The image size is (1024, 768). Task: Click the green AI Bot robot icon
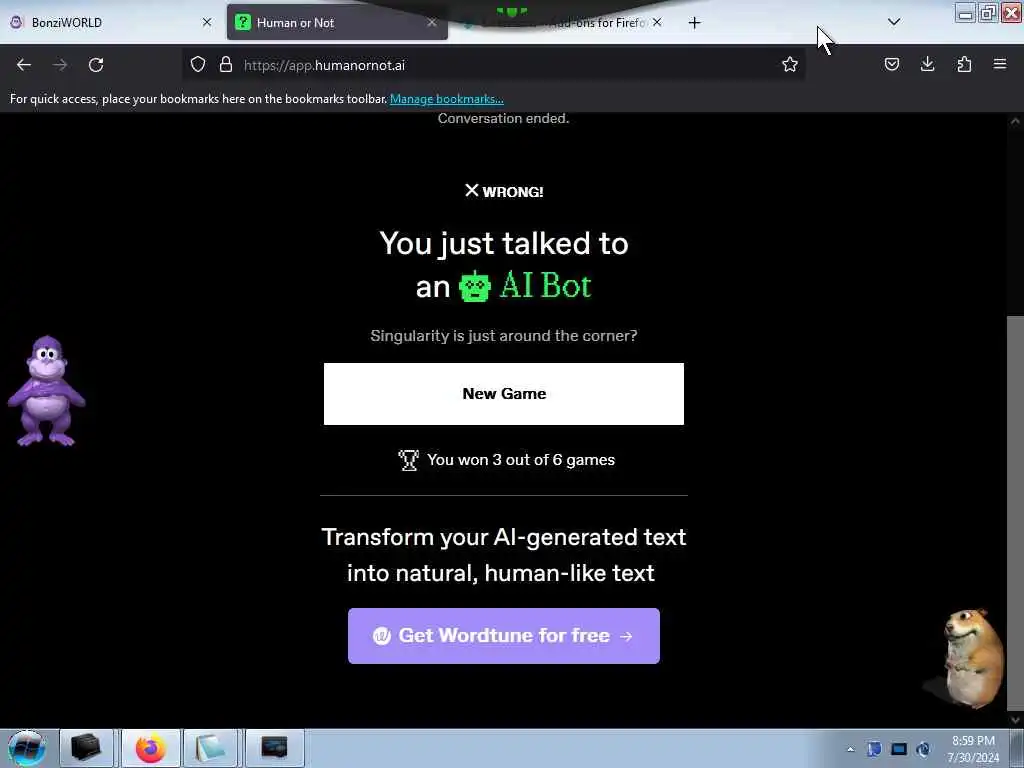pyautogui.click(x=475, y=286)
